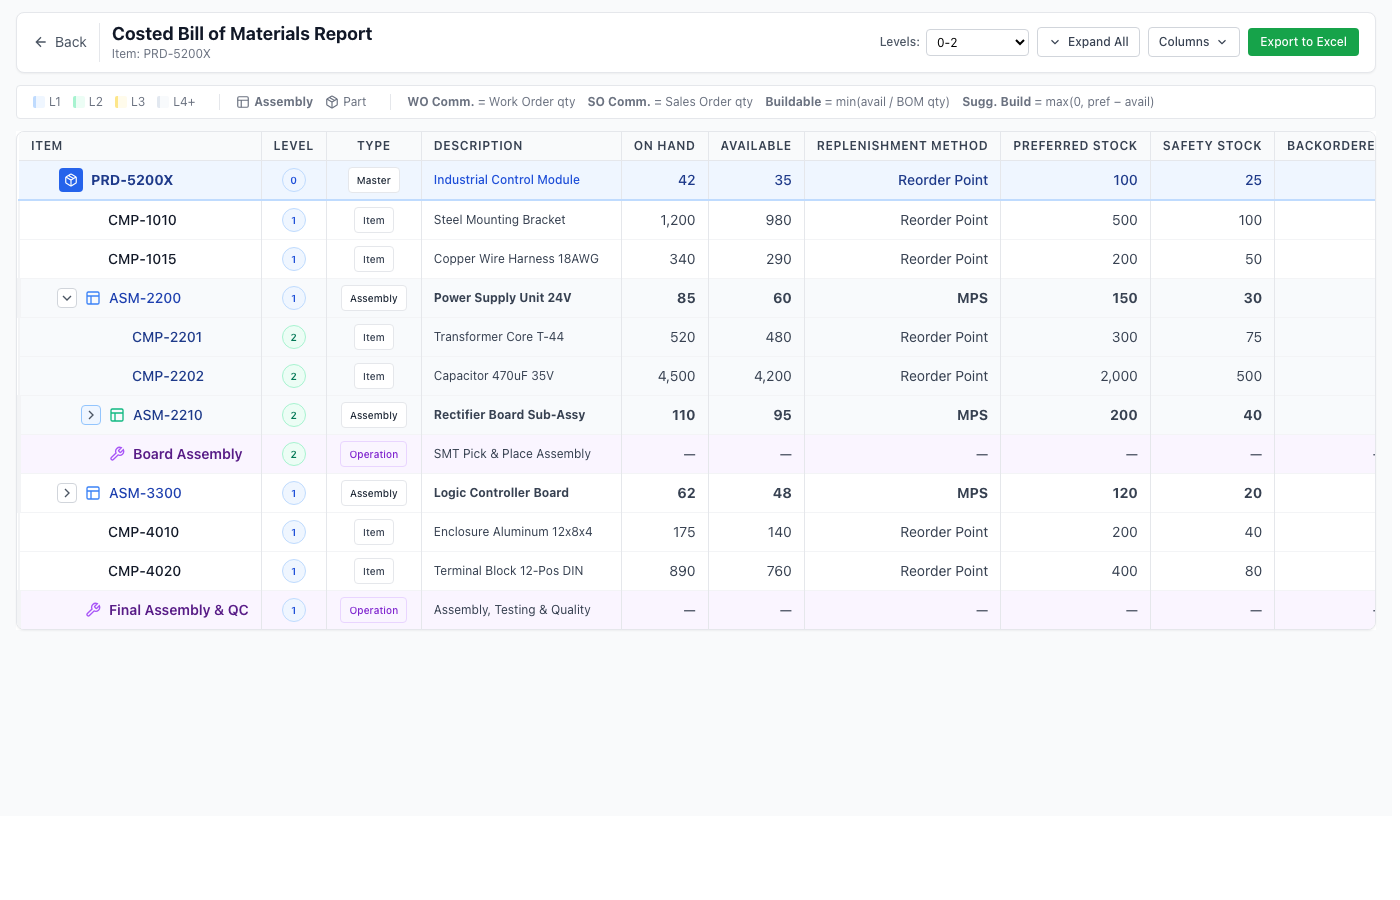
Task: Open the Levels dropdown
Action: pyautogui.click(x=977, y=42)
